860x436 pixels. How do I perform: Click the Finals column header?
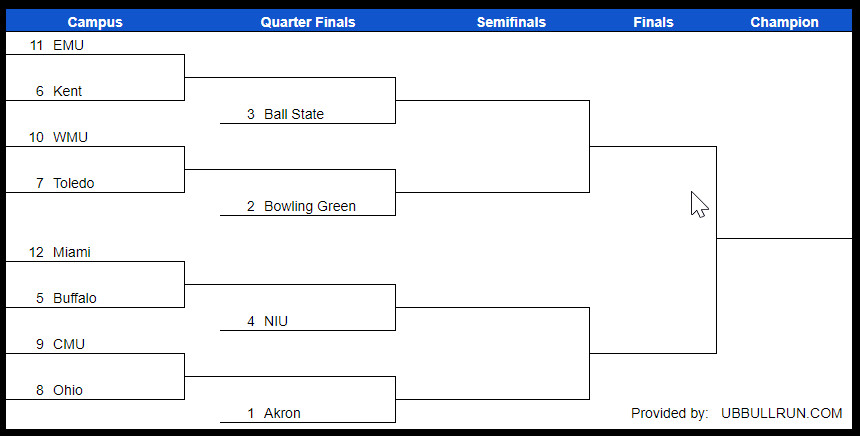(x=653, y=22)
